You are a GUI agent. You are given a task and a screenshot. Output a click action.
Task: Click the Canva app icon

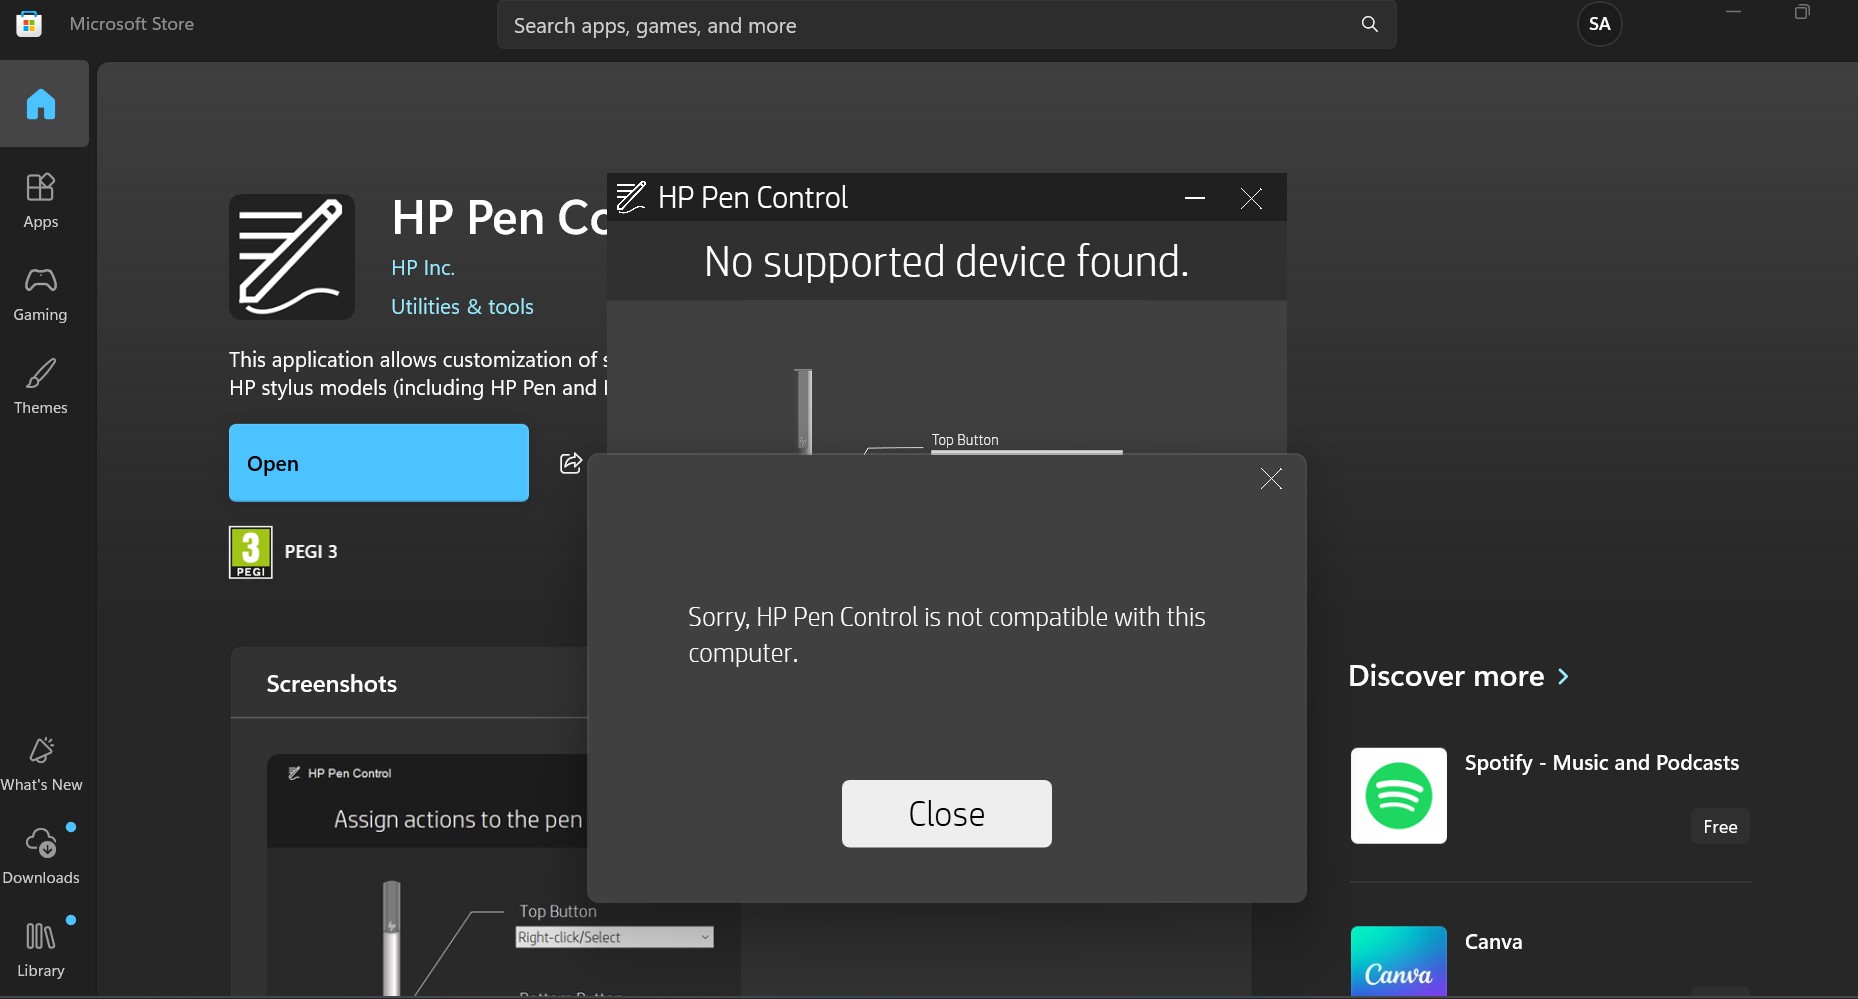coord(1398,961)
